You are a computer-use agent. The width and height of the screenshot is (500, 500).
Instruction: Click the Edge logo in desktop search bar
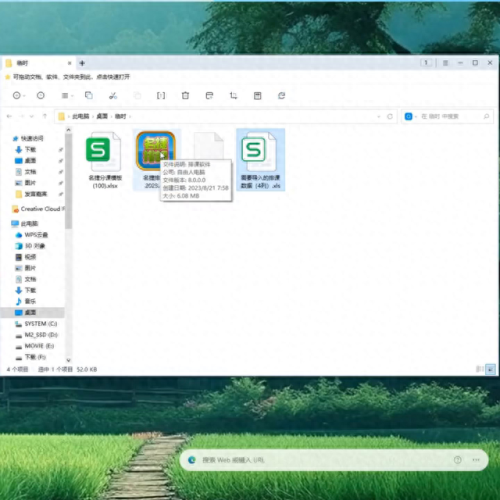click(192, 460)
